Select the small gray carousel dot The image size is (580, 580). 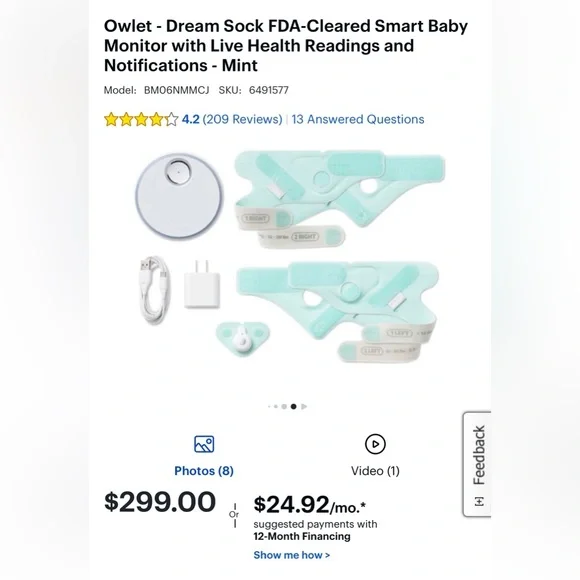coord(276,407)
